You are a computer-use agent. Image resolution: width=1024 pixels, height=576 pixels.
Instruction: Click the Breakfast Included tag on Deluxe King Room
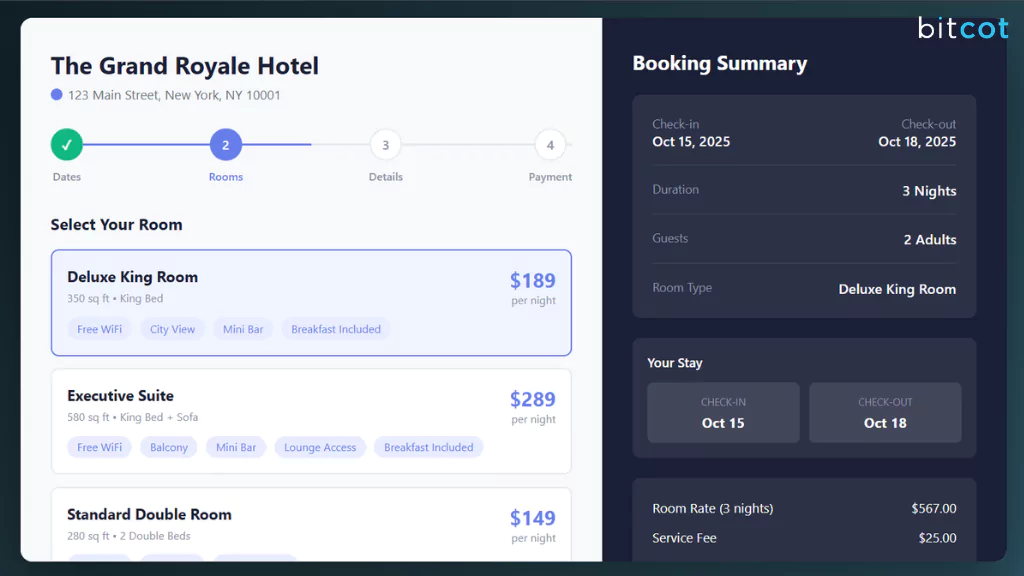point(335,329)
